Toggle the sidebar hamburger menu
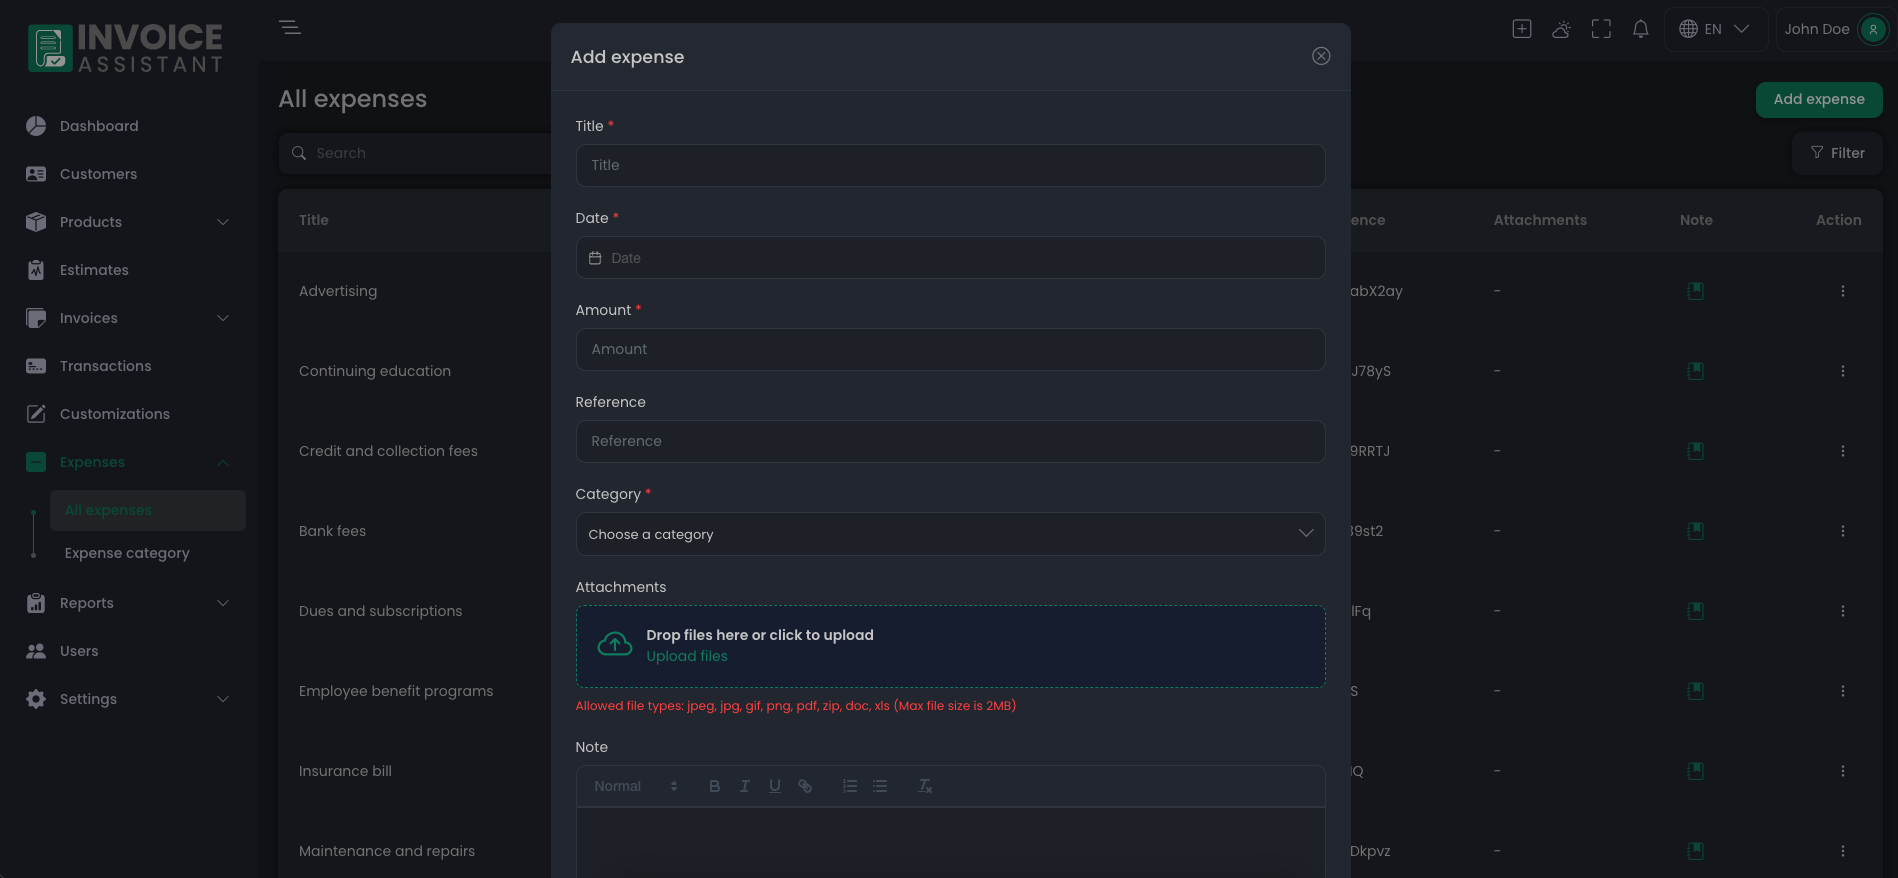This screenshot has height=878, width=1898. click(x=290, y=28)
